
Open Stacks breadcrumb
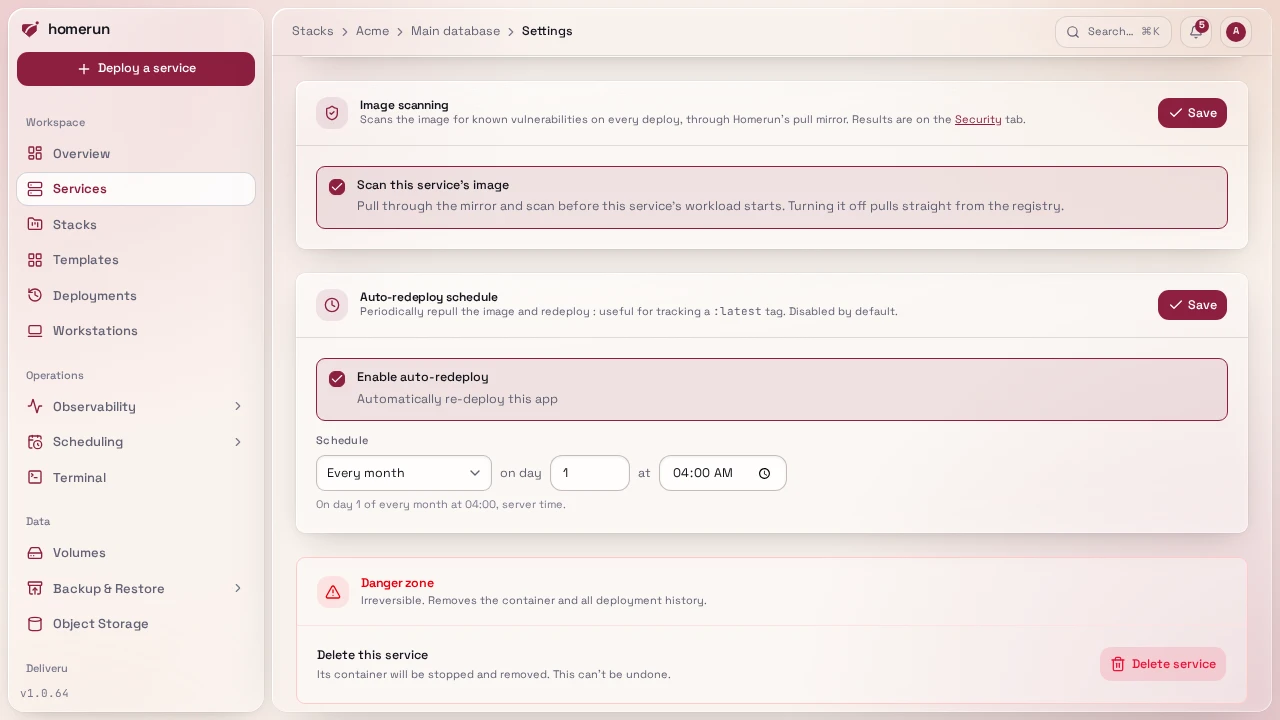click(313, 31)
